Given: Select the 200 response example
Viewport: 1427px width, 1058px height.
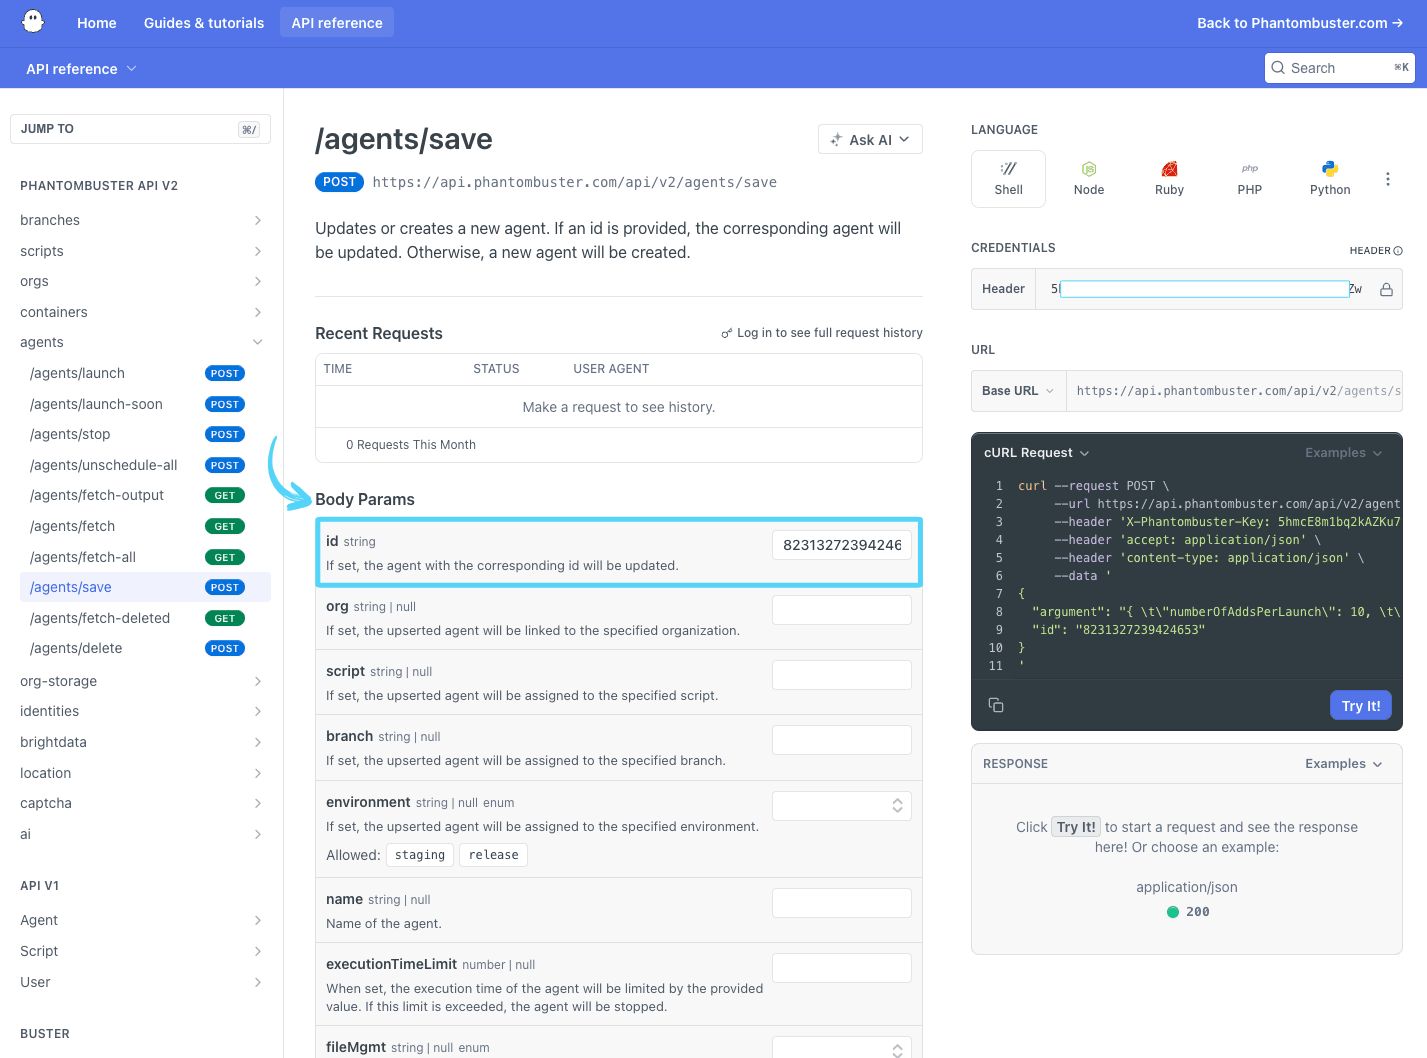Looking at the screenshot, I should (1187, 912).
